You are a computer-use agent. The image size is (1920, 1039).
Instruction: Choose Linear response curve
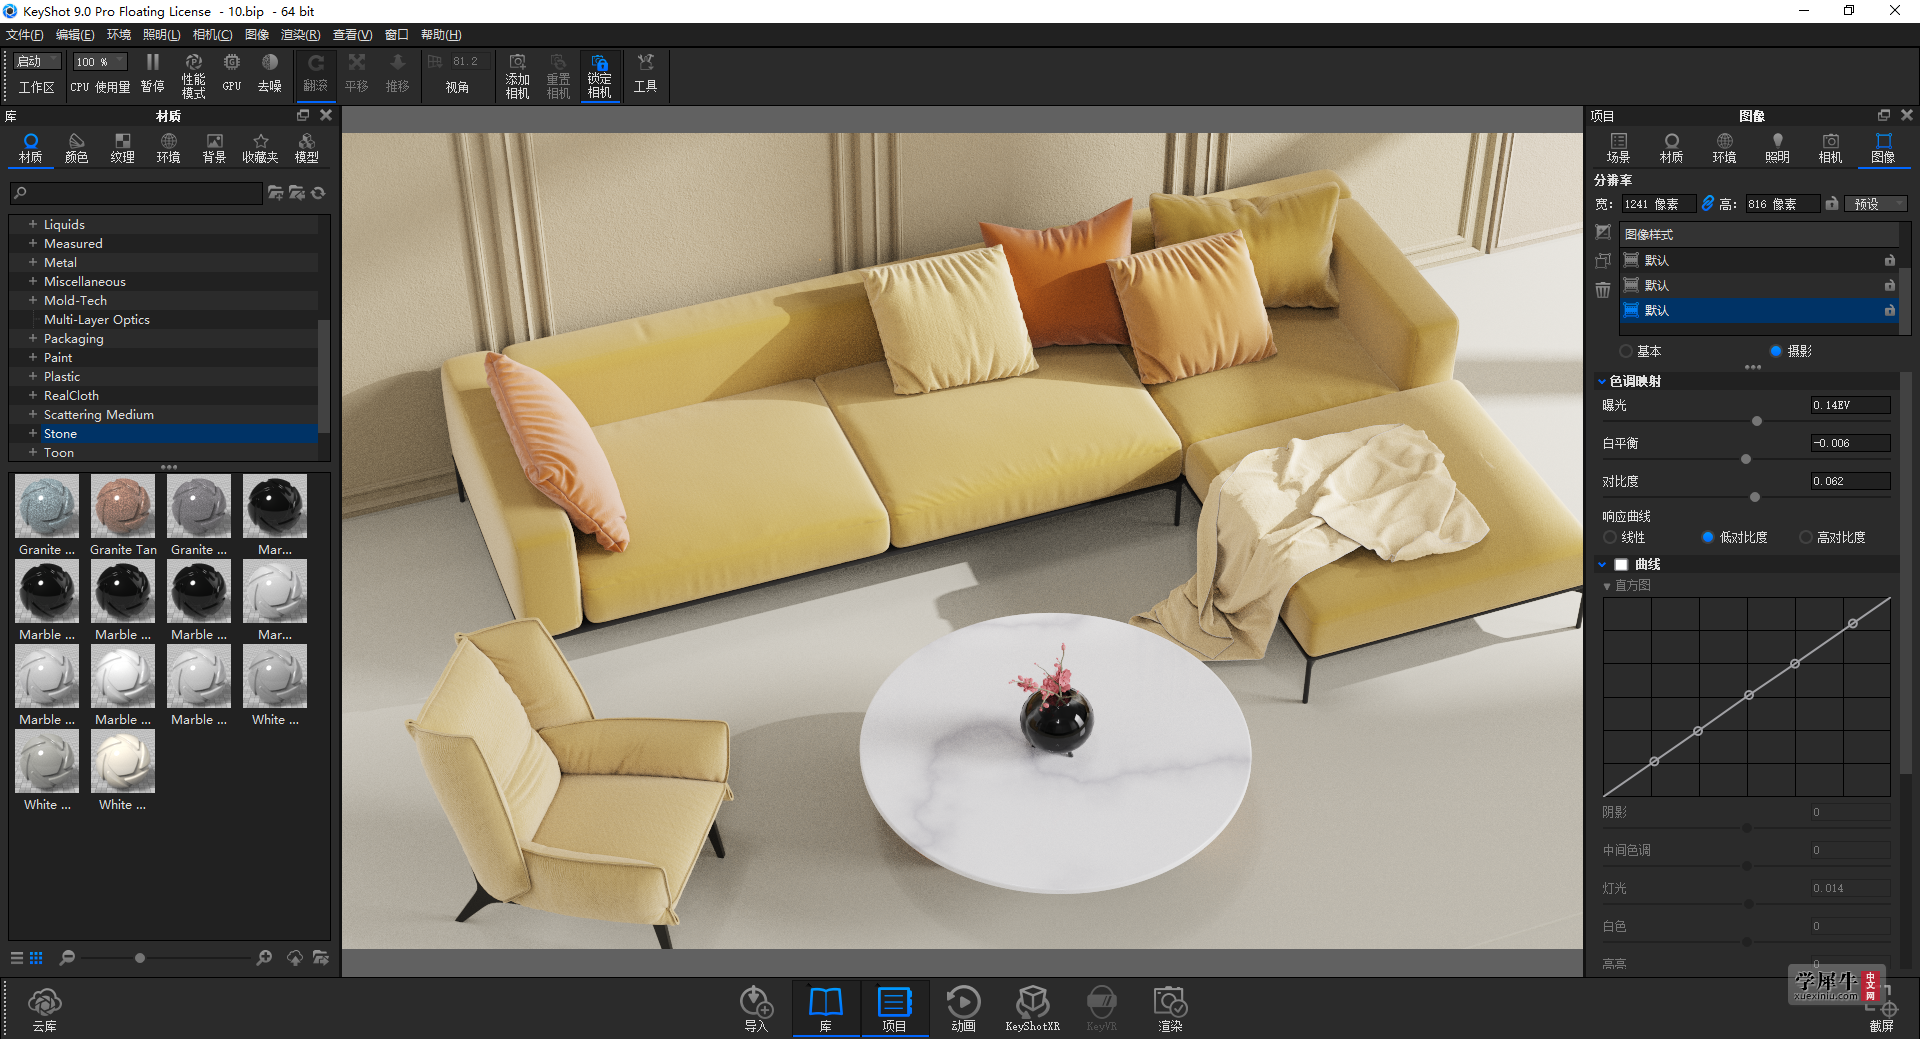coord(1610,537)
